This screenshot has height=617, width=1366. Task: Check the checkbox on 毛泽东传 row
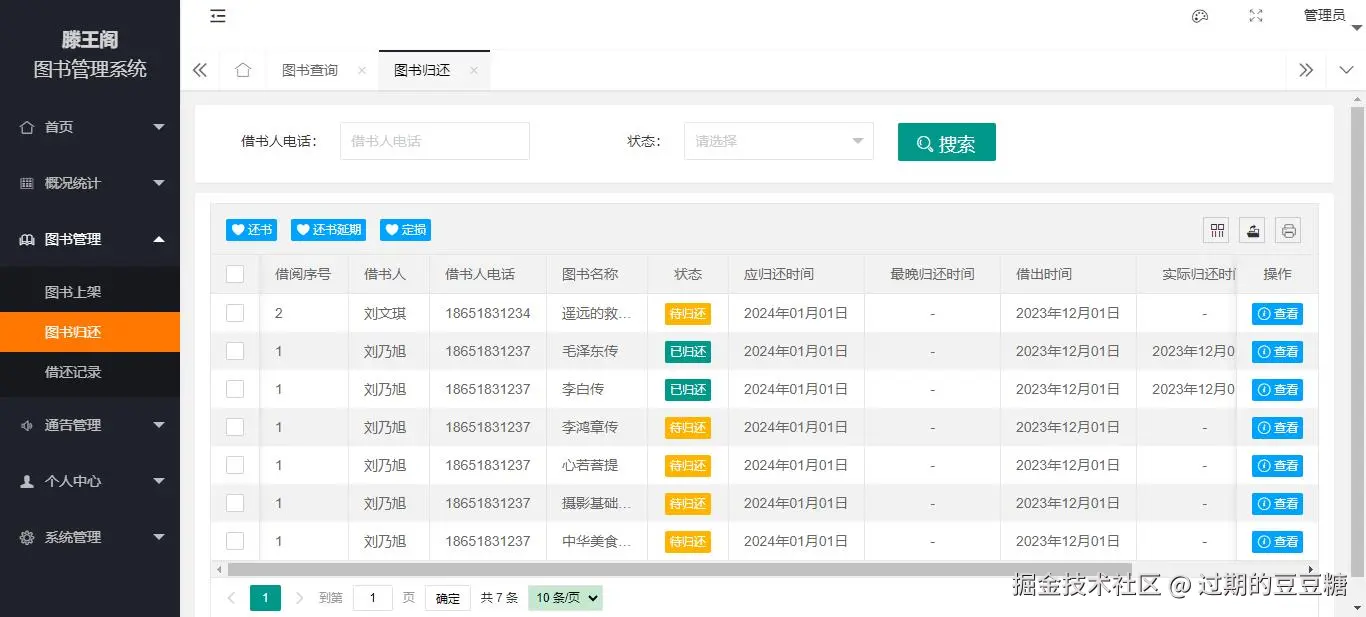tap(235, 351)
